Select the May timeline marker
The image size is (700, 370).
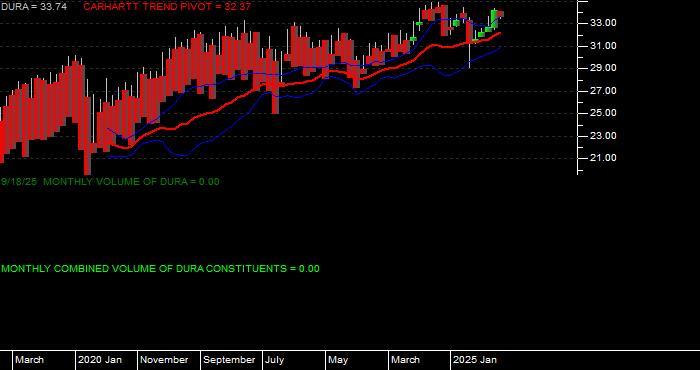[338, 360]
